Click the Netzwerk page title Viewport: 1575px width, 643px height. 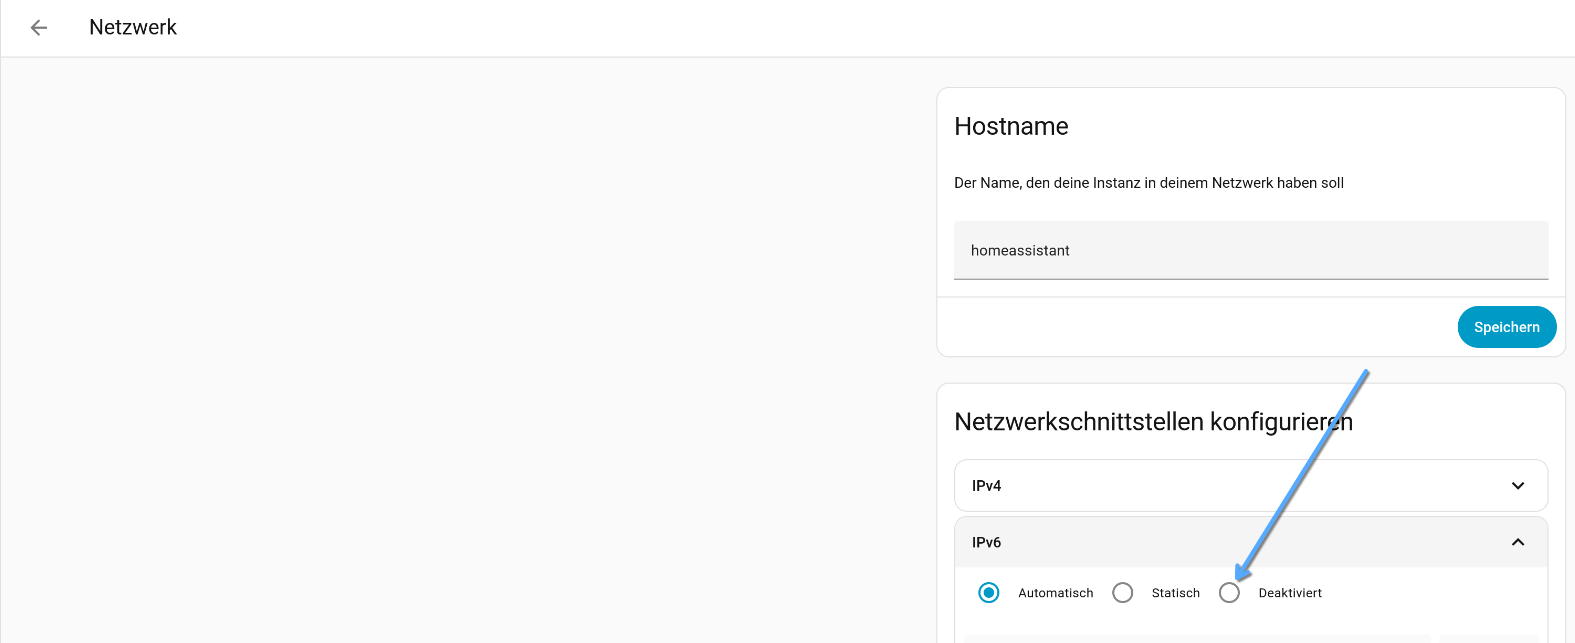pos(133,28)
